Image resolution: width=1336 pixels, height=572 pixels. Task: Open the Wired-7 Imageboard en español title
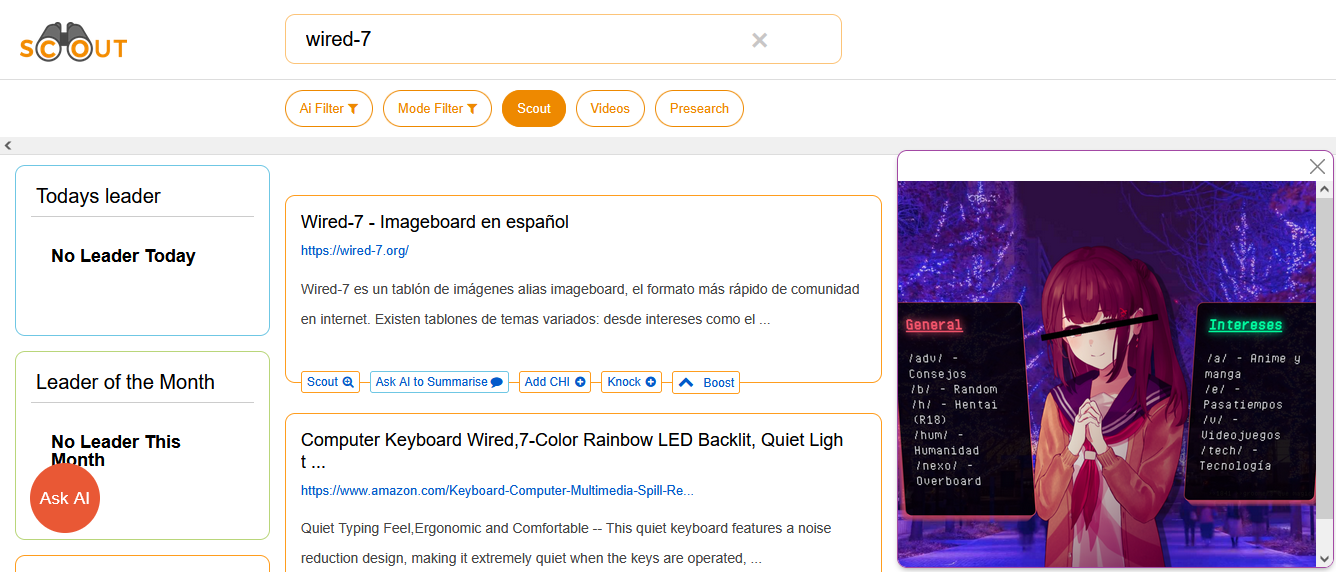tap(435, 222)
